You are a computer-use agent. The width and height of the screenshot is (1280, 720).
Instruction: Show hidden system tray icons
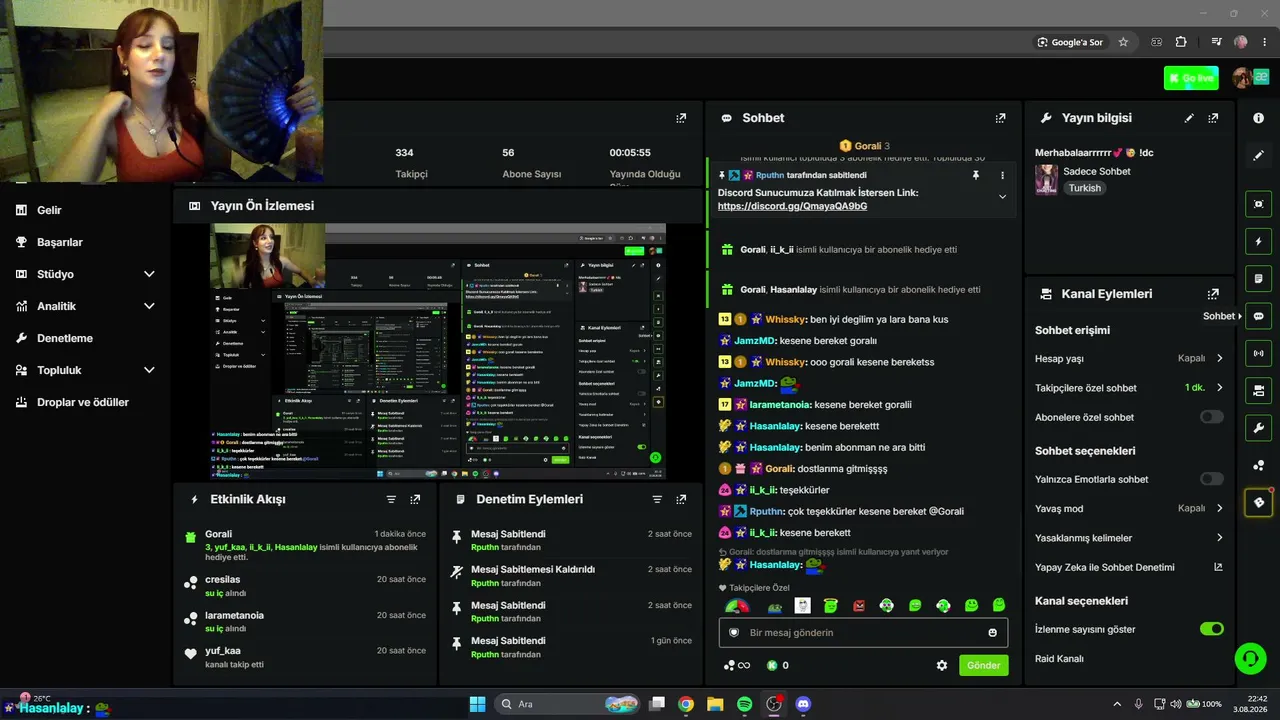[1117, 704]
